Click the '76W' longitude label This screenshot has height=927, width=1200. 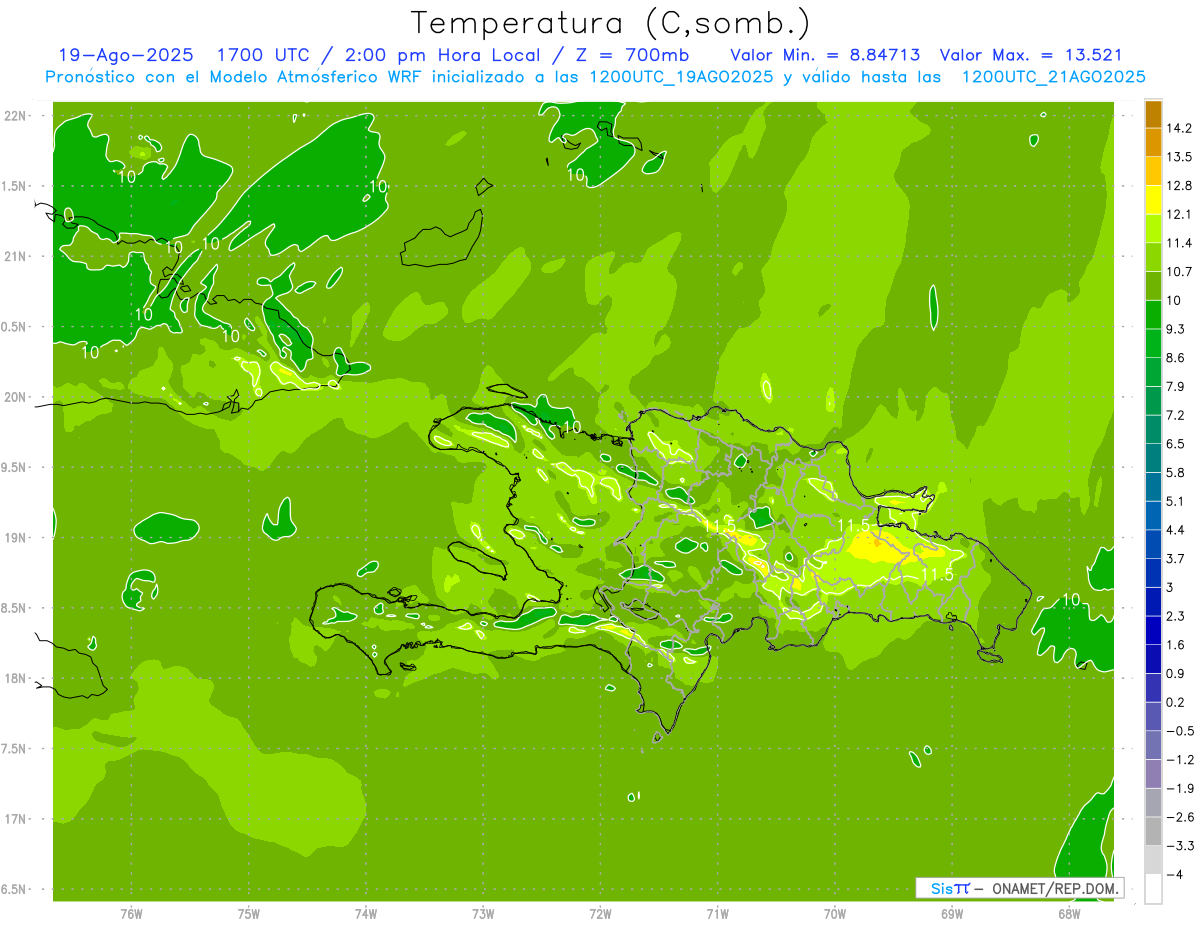(131, 914)
